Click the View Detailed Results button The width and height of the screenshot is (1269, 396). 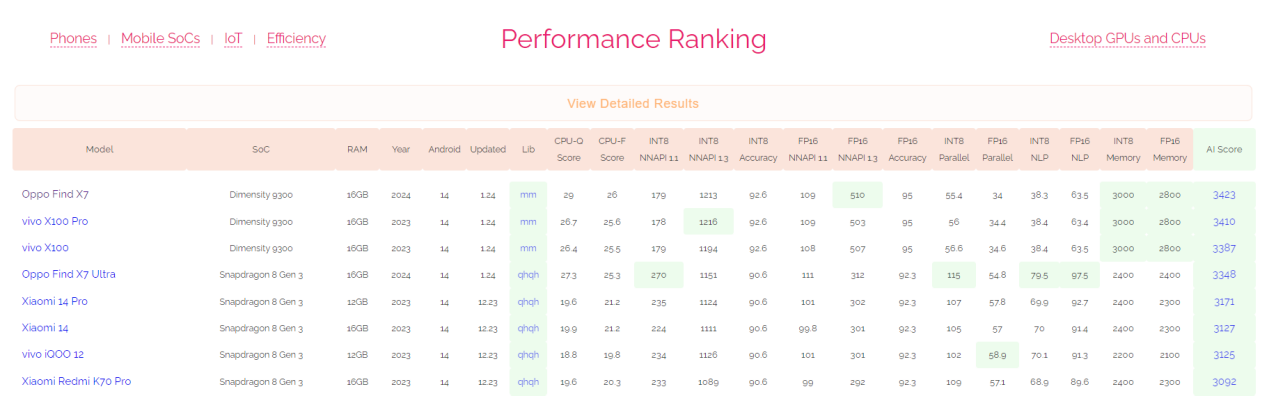[x=633, y=103]
